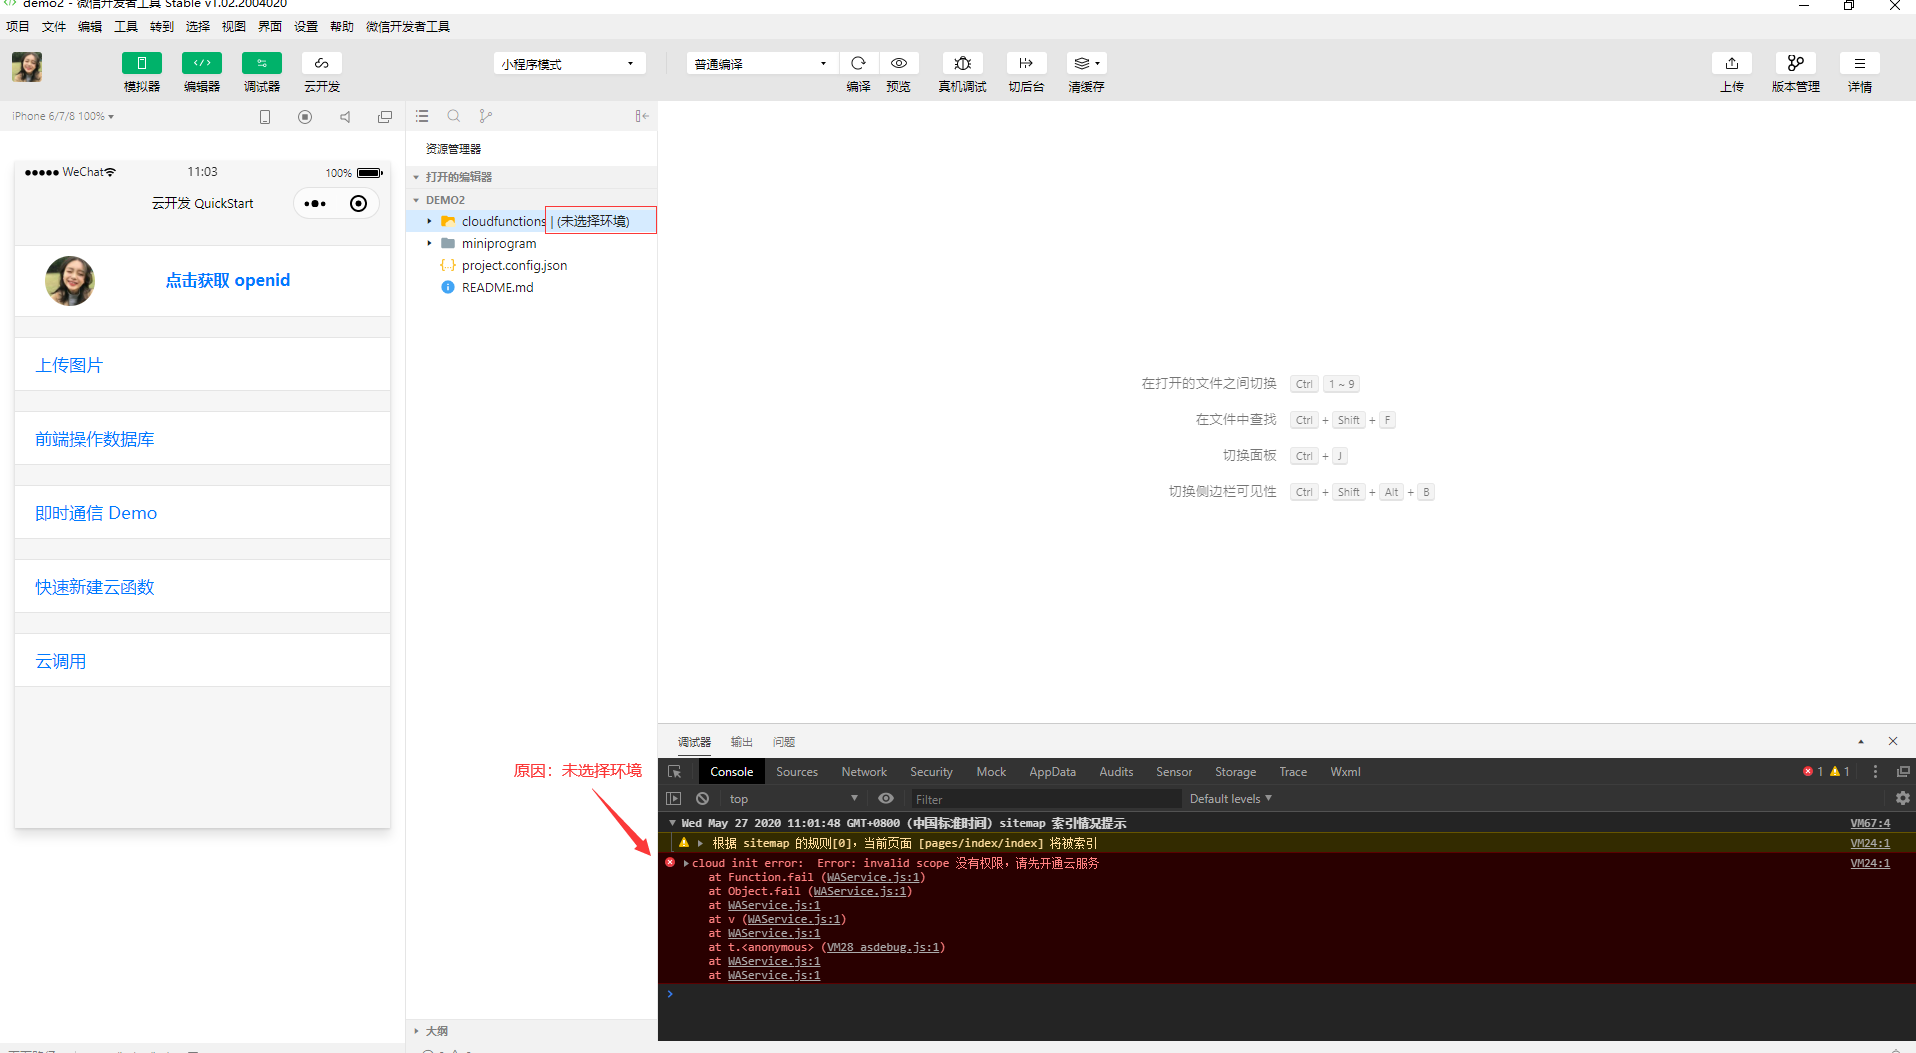Open the Settings menu
The height and width of the screenshot is (1053, 1916).
tap(306, 26)
